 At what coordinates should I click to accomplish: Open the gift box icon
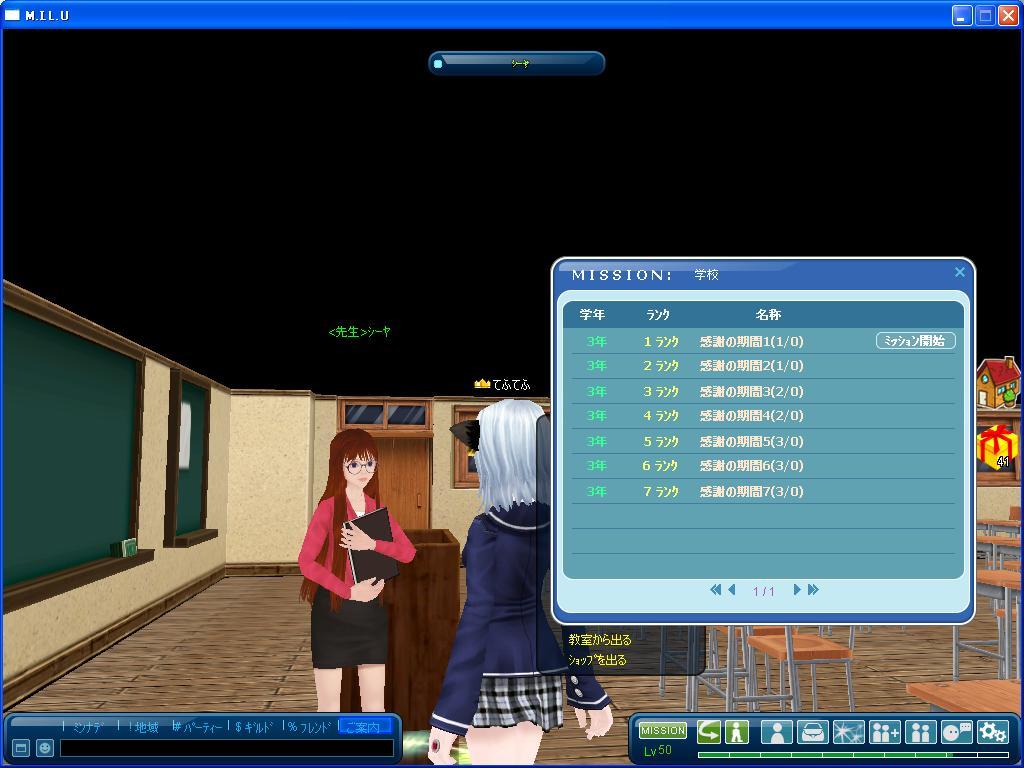(x=997, y=447)
